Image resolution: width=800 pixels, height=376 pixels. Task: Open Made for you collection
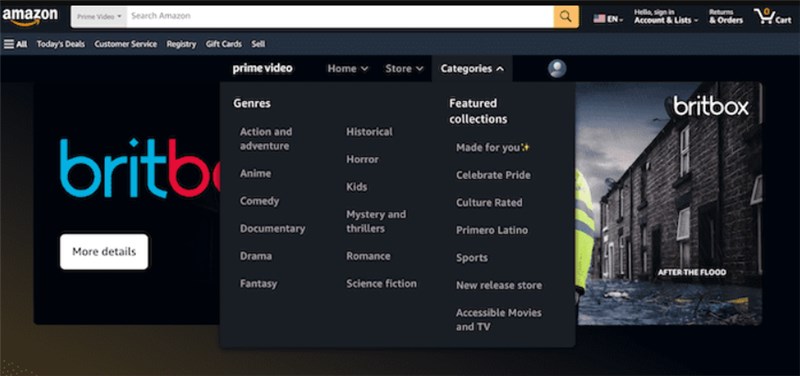pyautogui.click(x=493, y=147)
